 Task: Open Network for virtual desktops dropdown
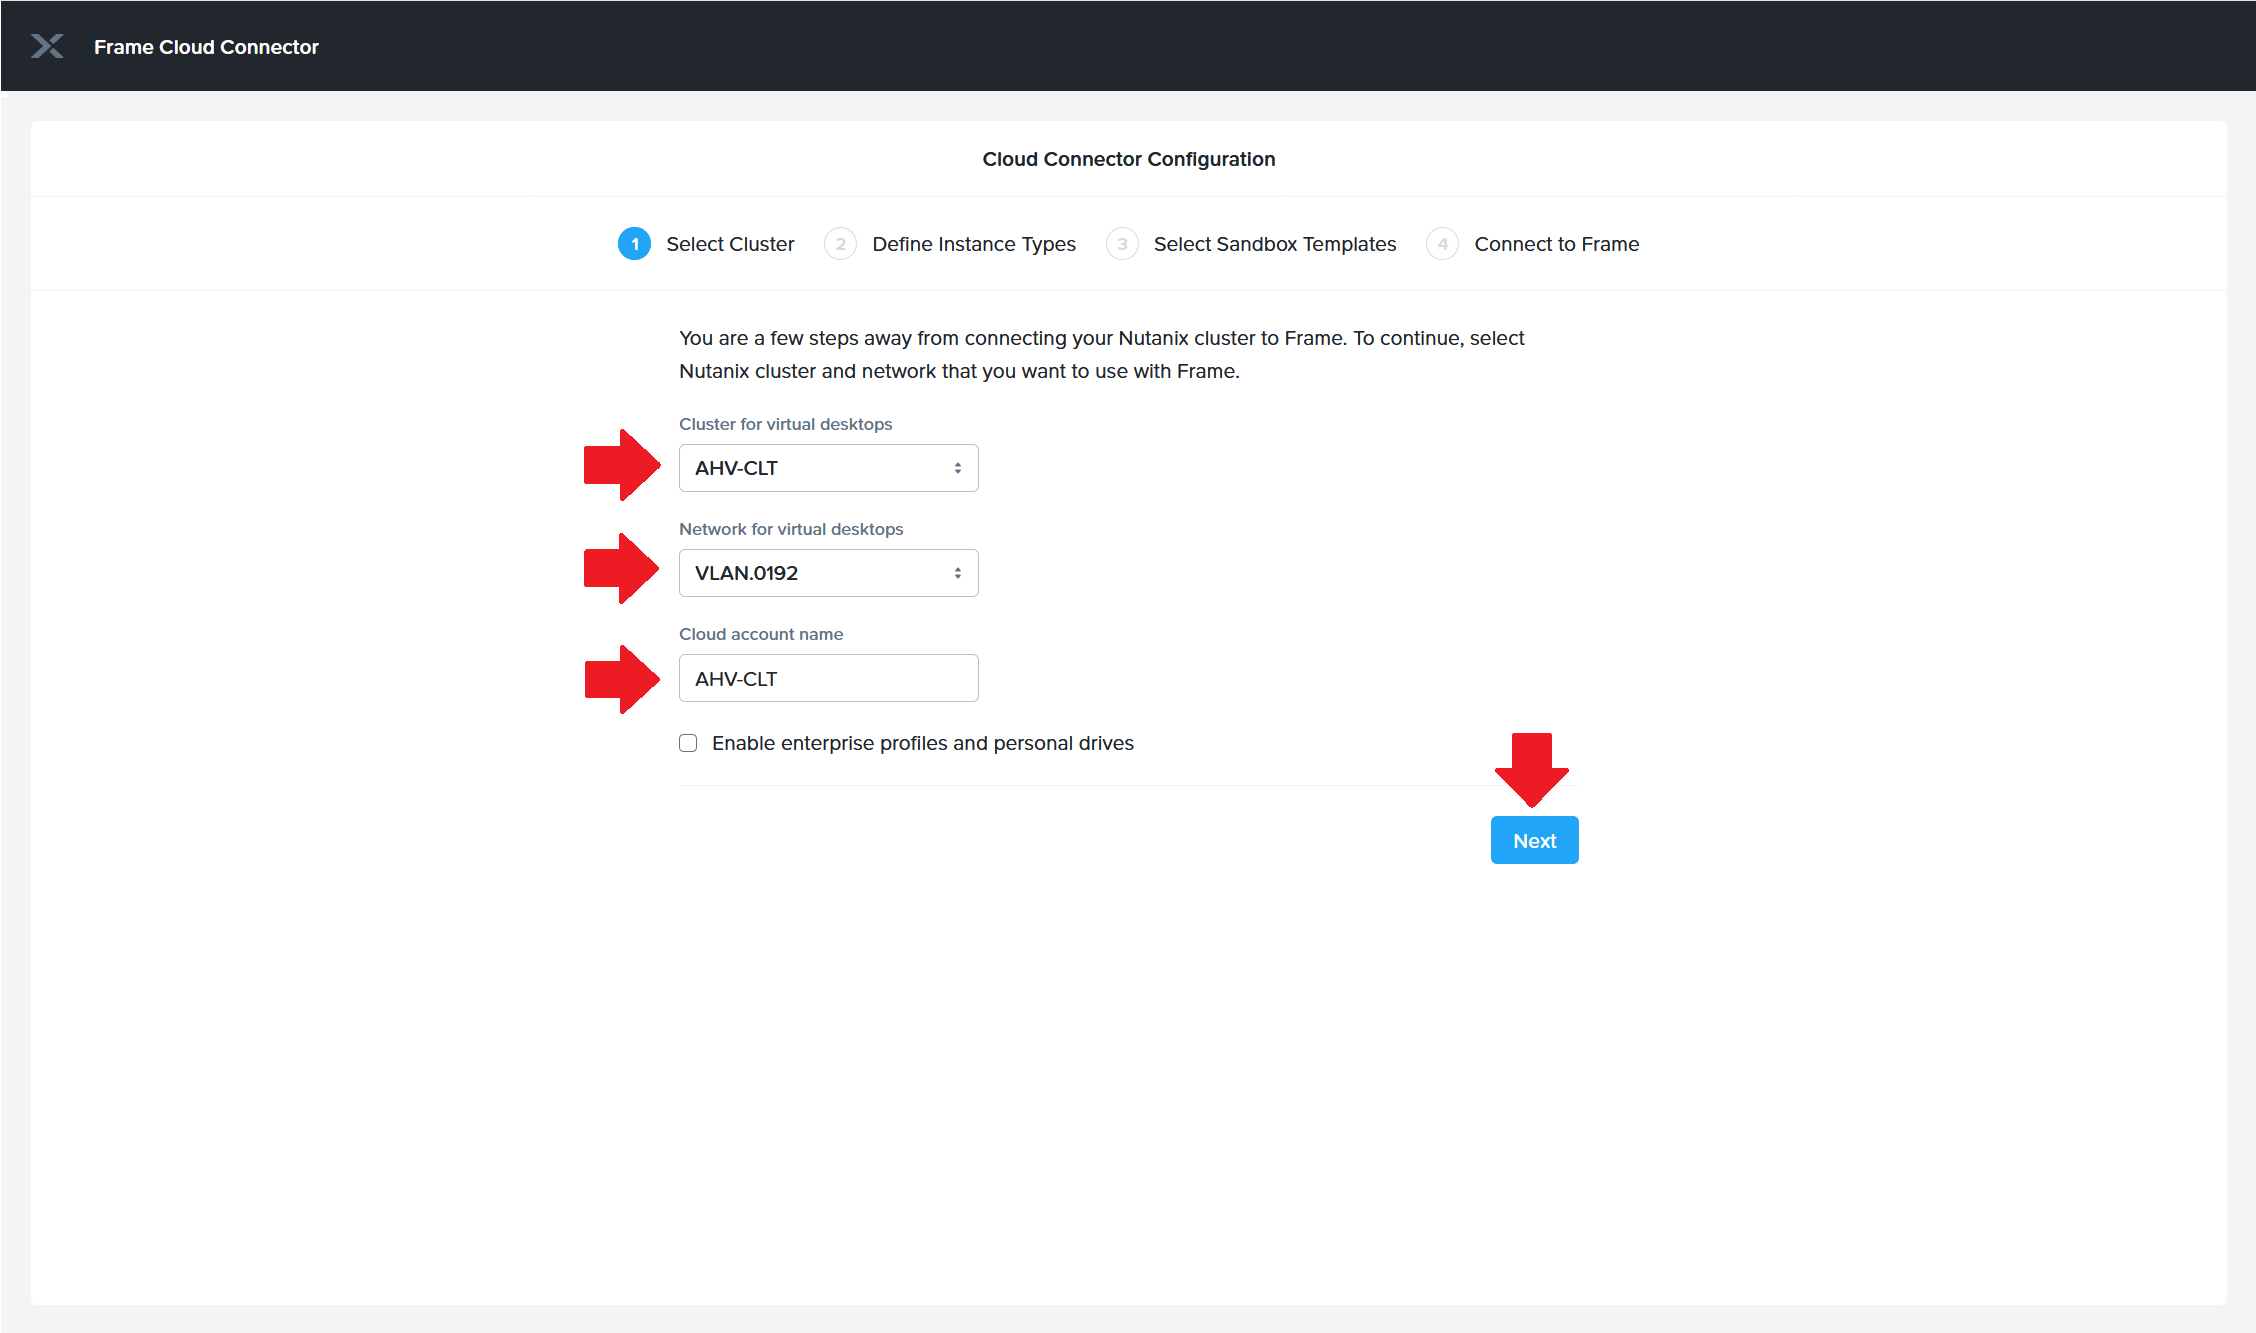pyautogui.click(x=828, y=573)
